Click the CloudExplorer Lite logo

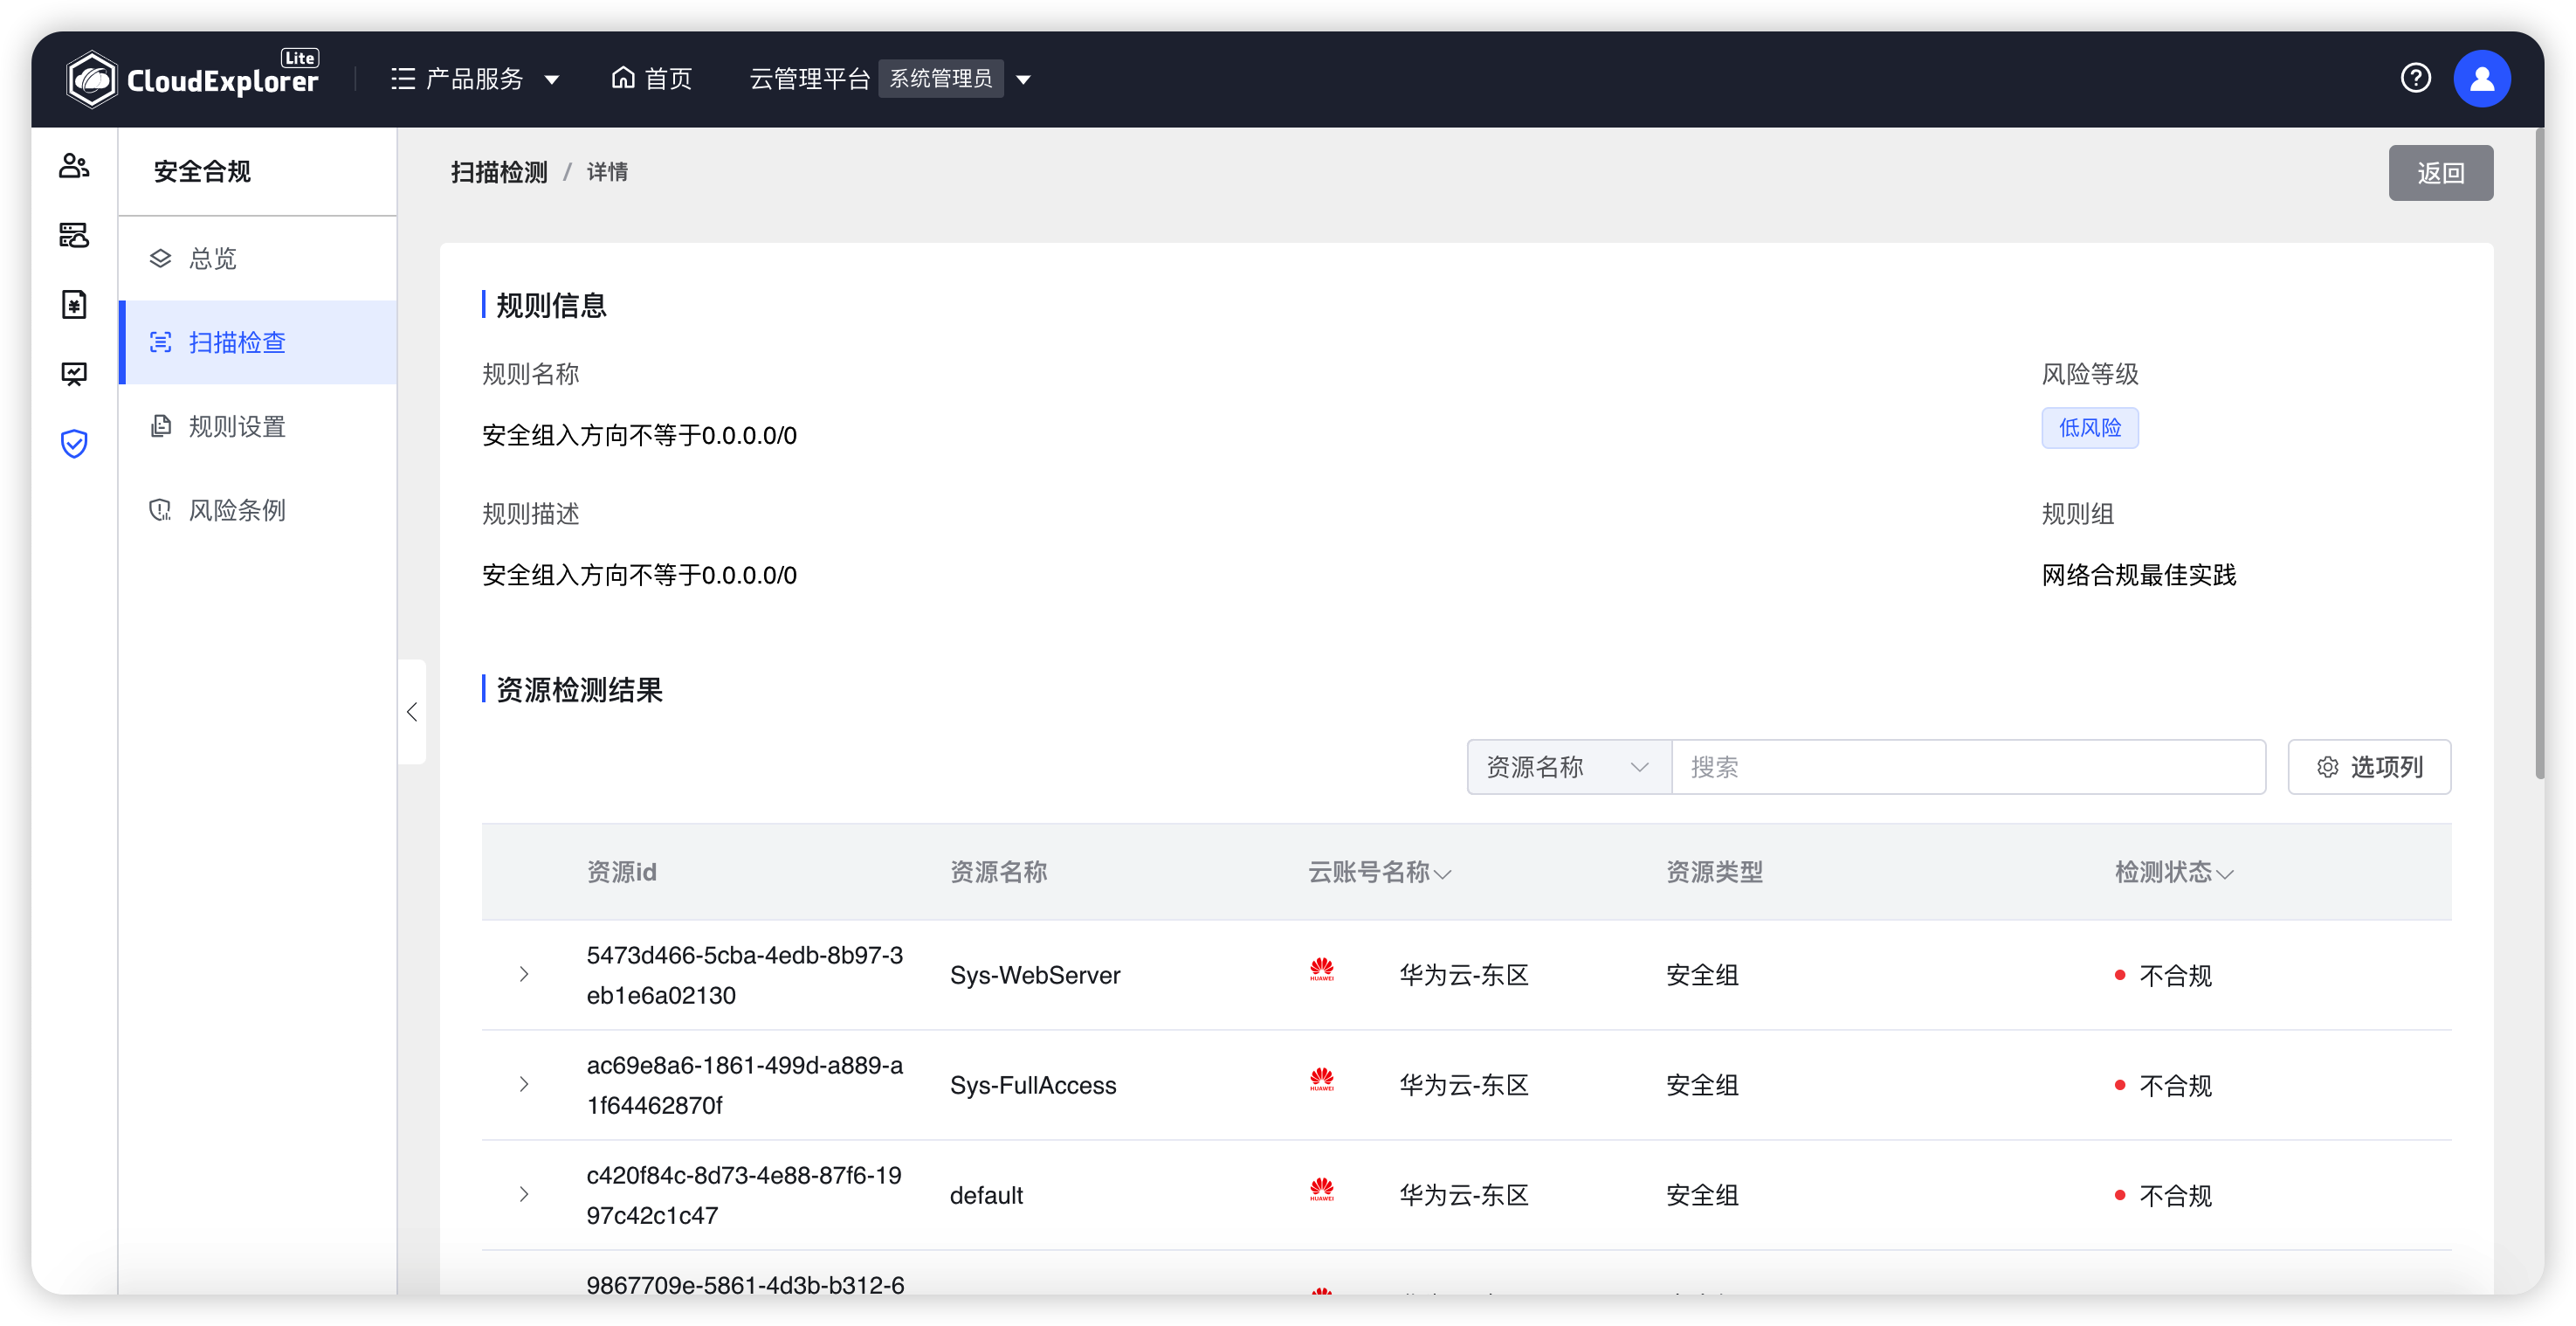(192, 78)
